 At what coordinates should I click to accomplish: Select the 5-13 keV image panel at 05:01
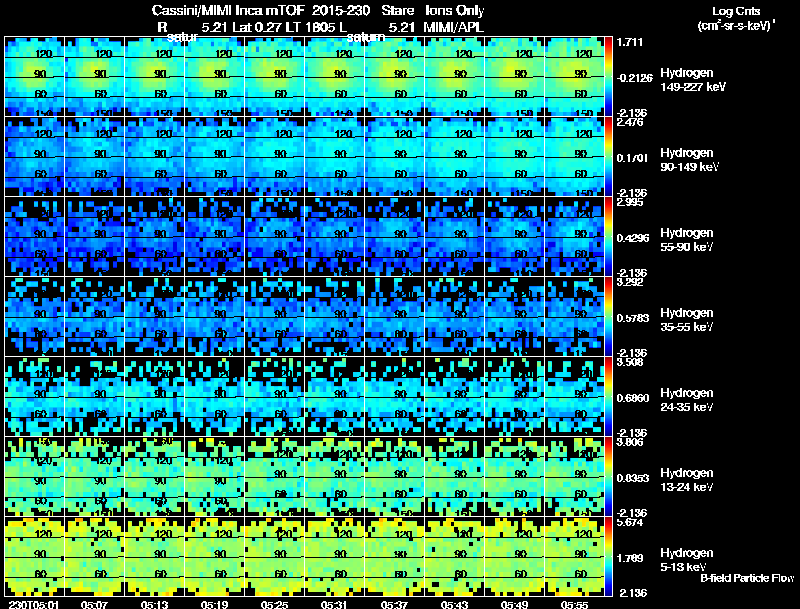coord(35,557)
